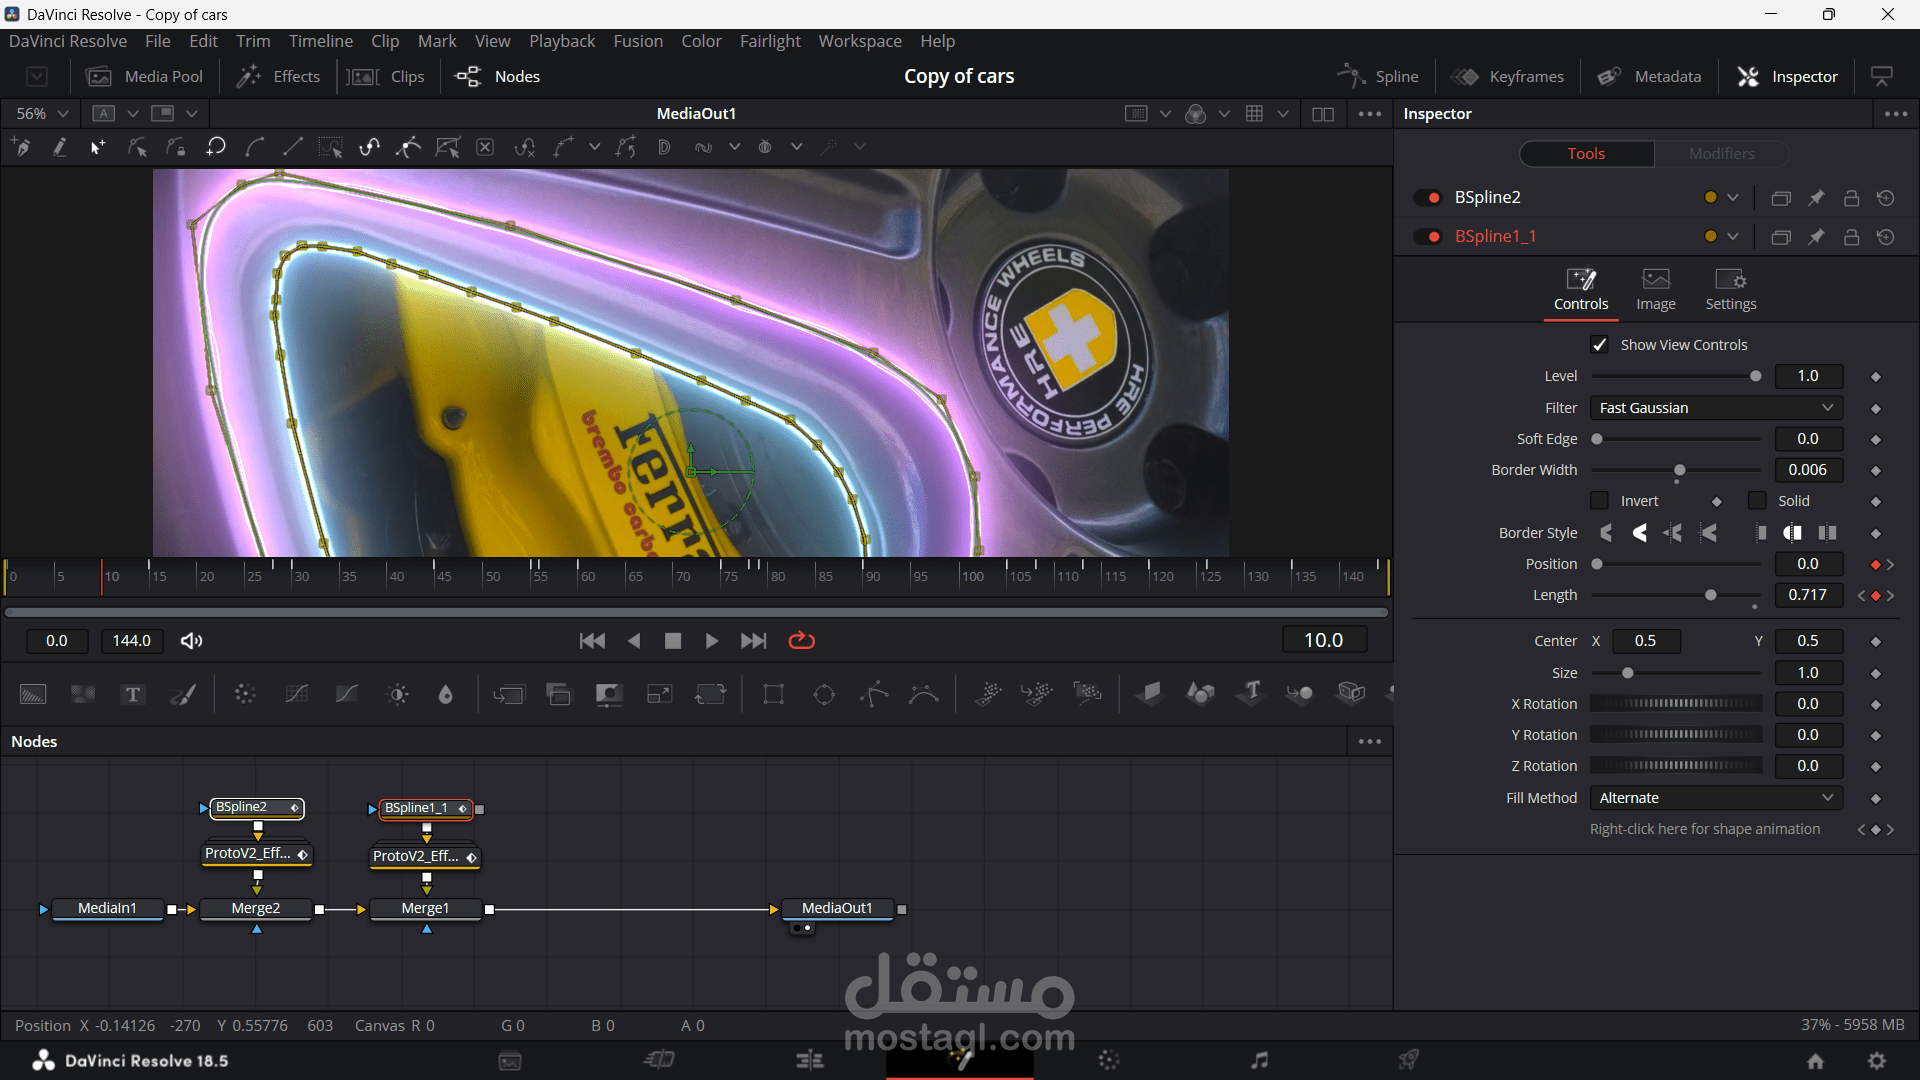Open the Fusion menu
The image size is (1920, 1080).
coord(638,41)
